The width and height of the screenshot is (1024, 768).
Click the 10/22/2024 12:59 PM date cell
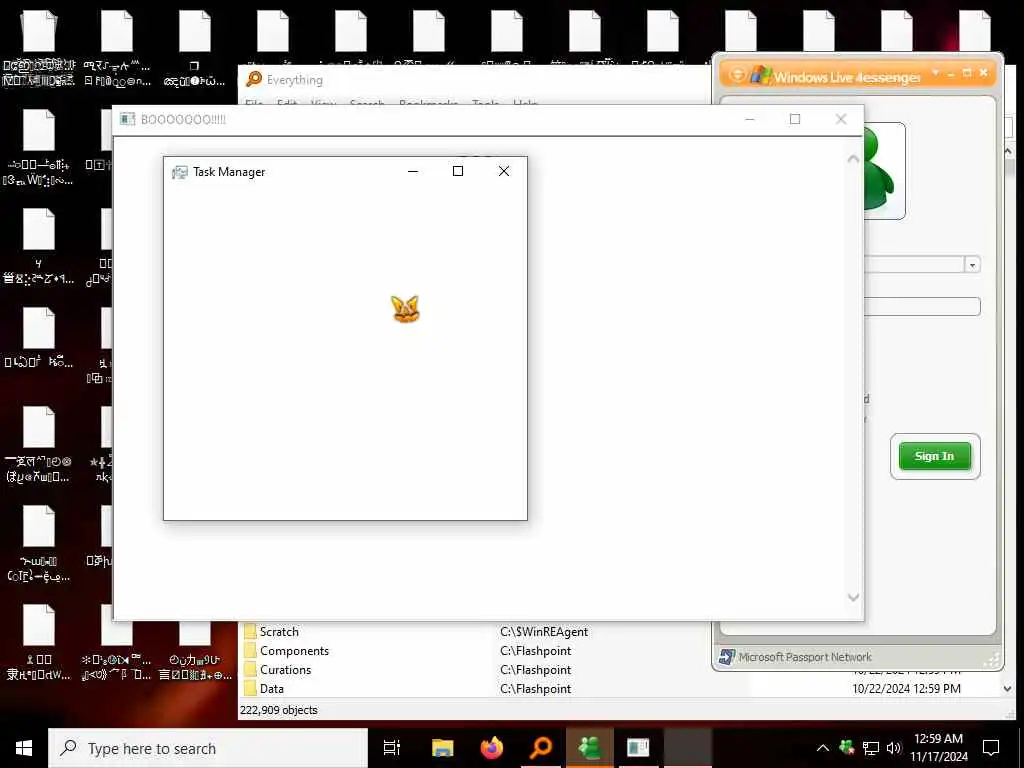(906, 688)
